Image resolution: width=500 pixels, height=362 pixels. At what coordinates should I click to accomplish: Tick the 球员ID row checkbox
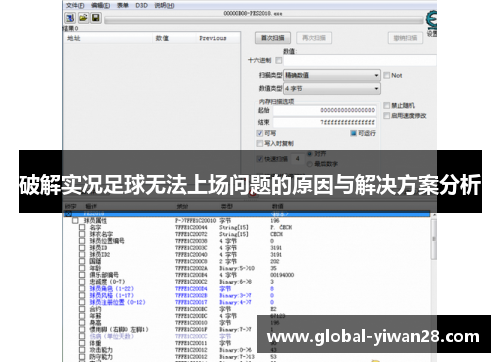point(82,248)
